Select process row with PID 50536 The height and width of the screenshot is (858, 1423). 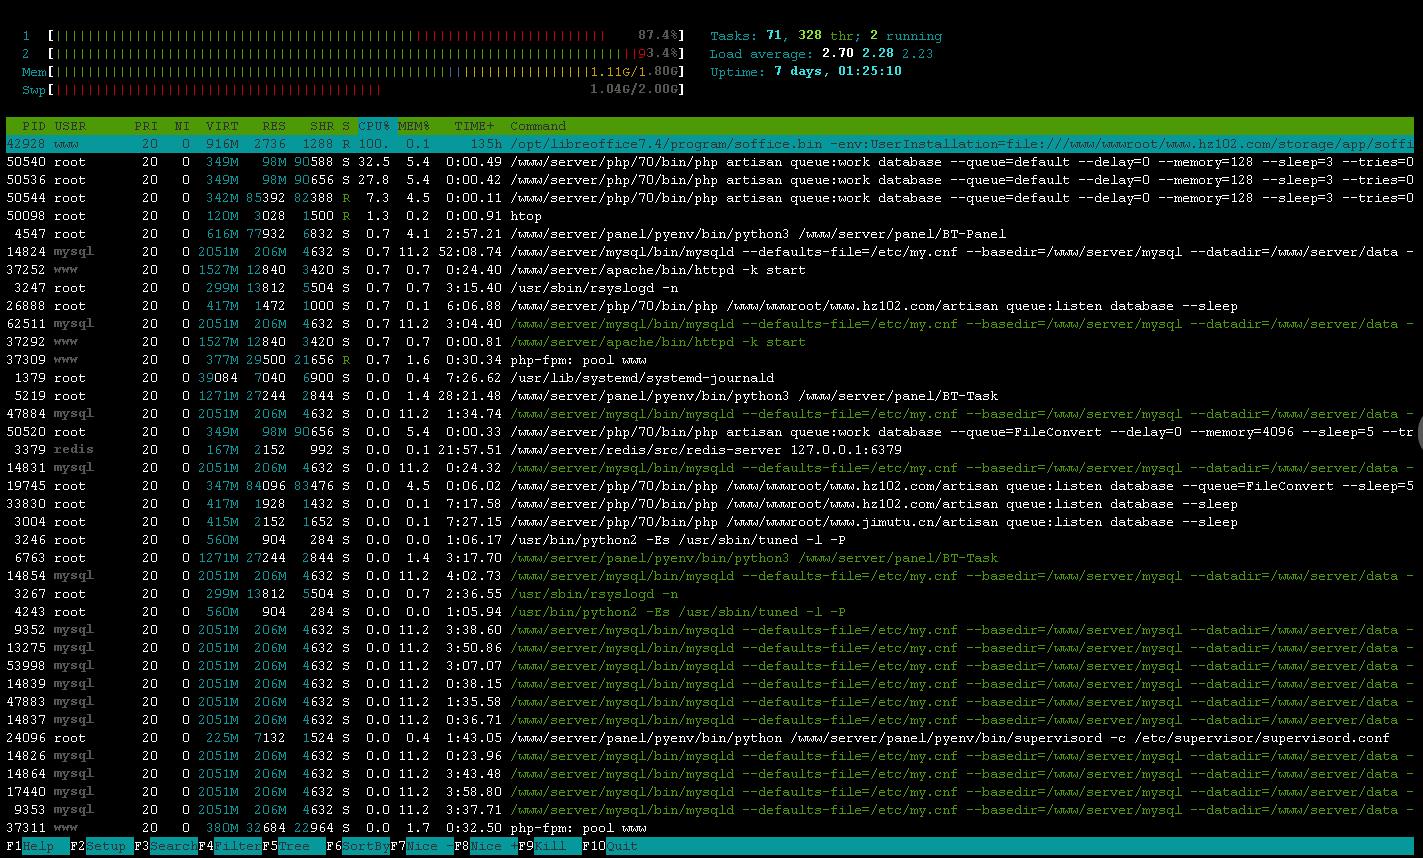710,180
